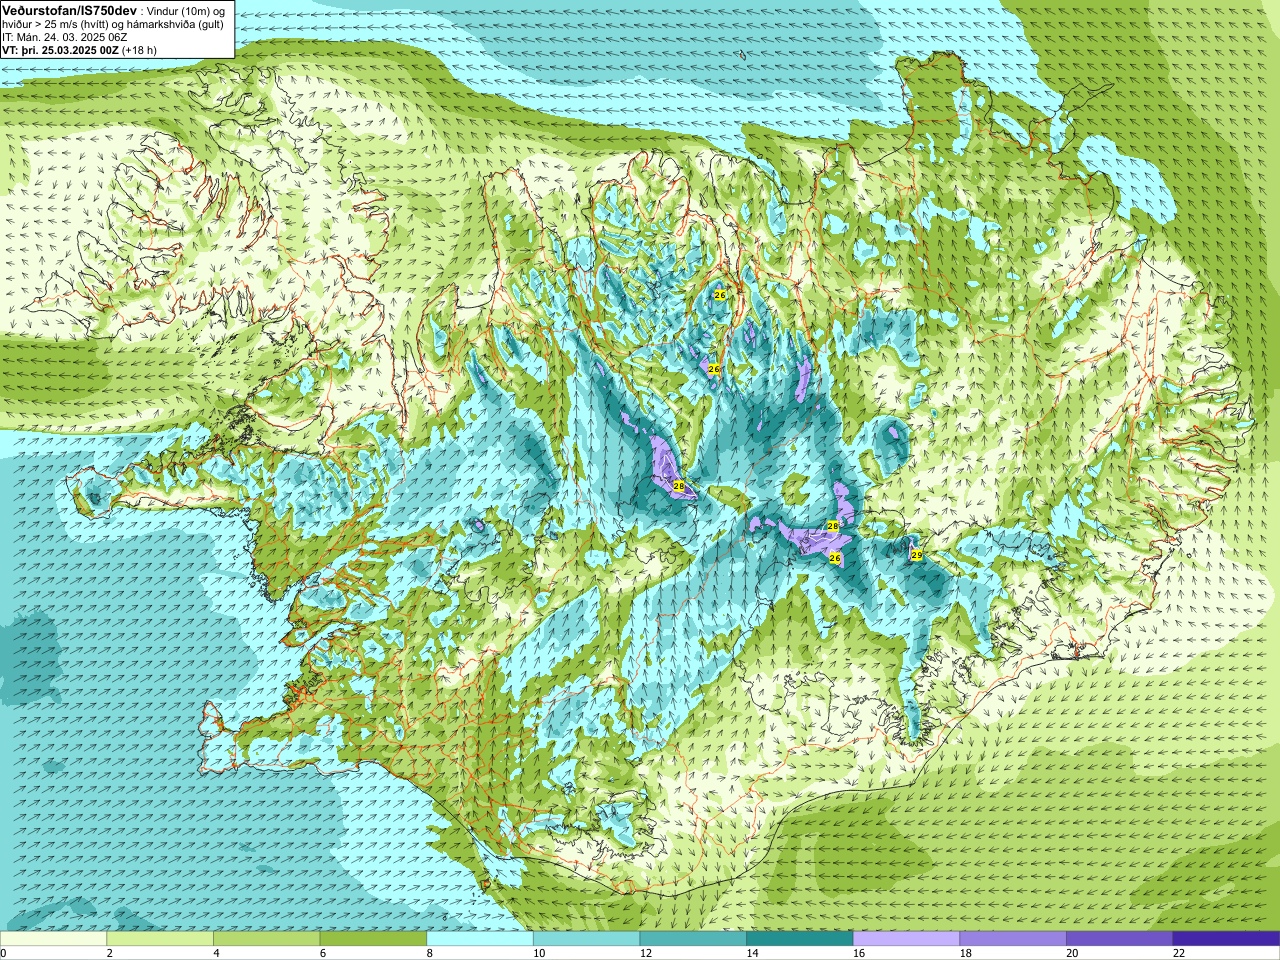1280x960 pixels.
Task: Select the 2–4 m/s light green legend swatch
Action: 160,939
